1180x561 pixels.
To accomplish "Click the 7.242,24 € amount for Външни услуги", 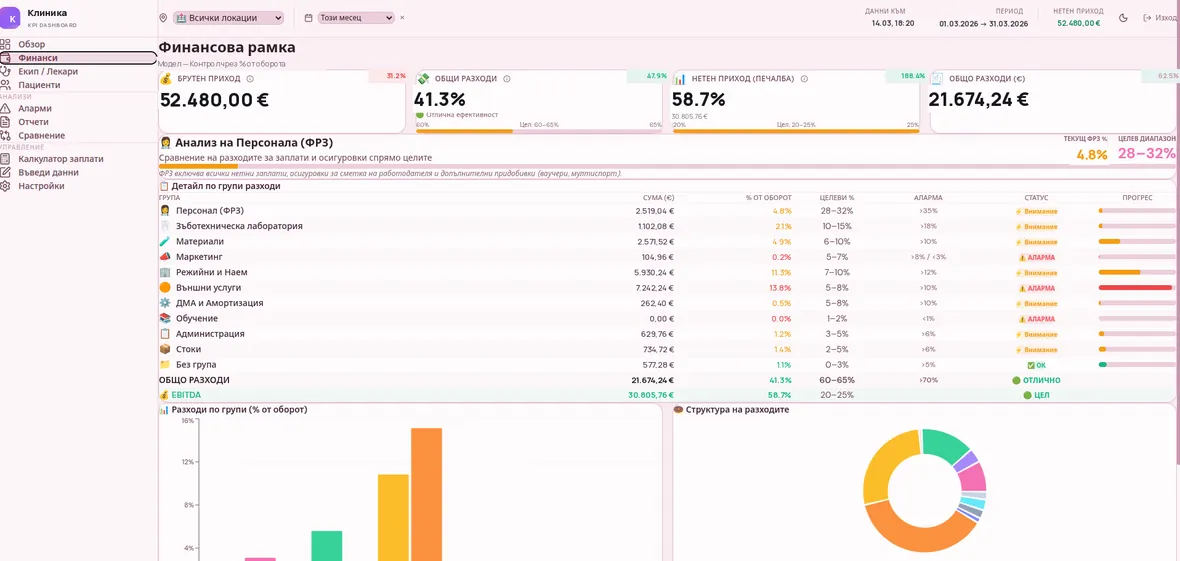I will click(655, 288).
